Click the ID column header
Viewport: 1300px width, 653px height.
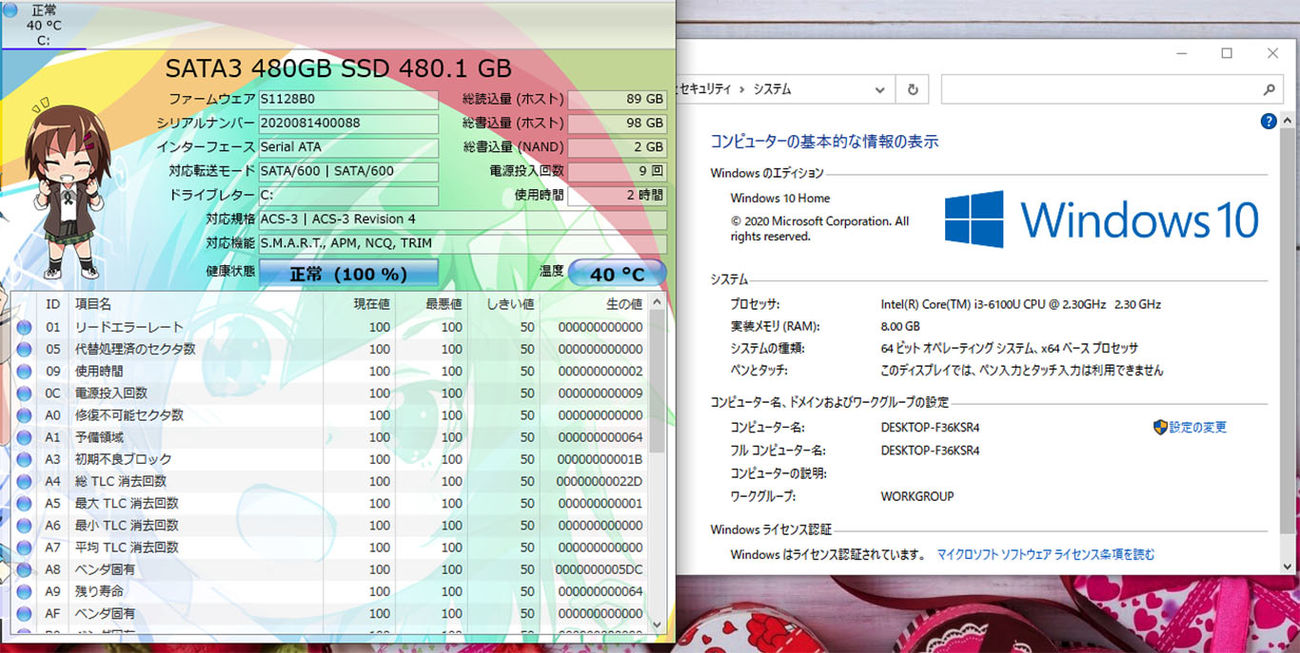click(52, 304)
